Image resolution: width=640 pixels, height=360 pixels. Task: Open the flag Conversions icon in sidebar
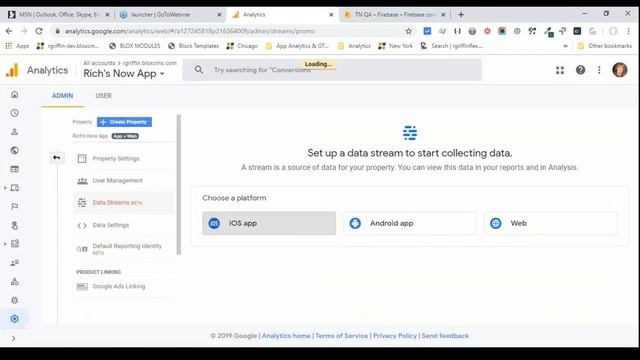pos(15,207)
